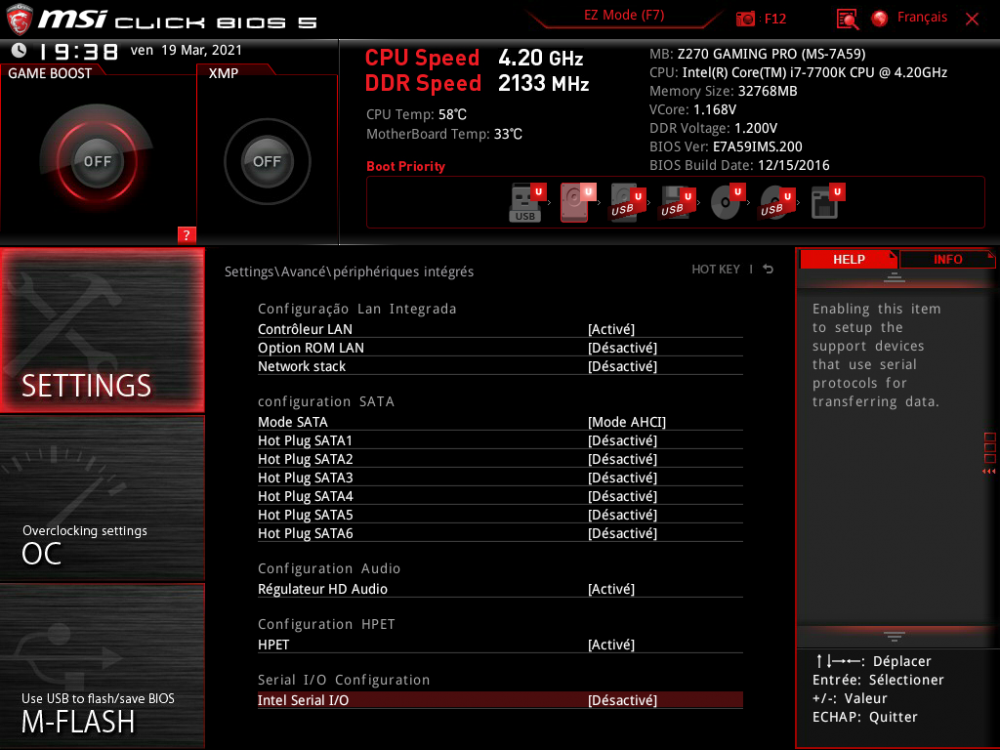Switch to EZ Mode (F7)
1000x750 pixels.
624,16
